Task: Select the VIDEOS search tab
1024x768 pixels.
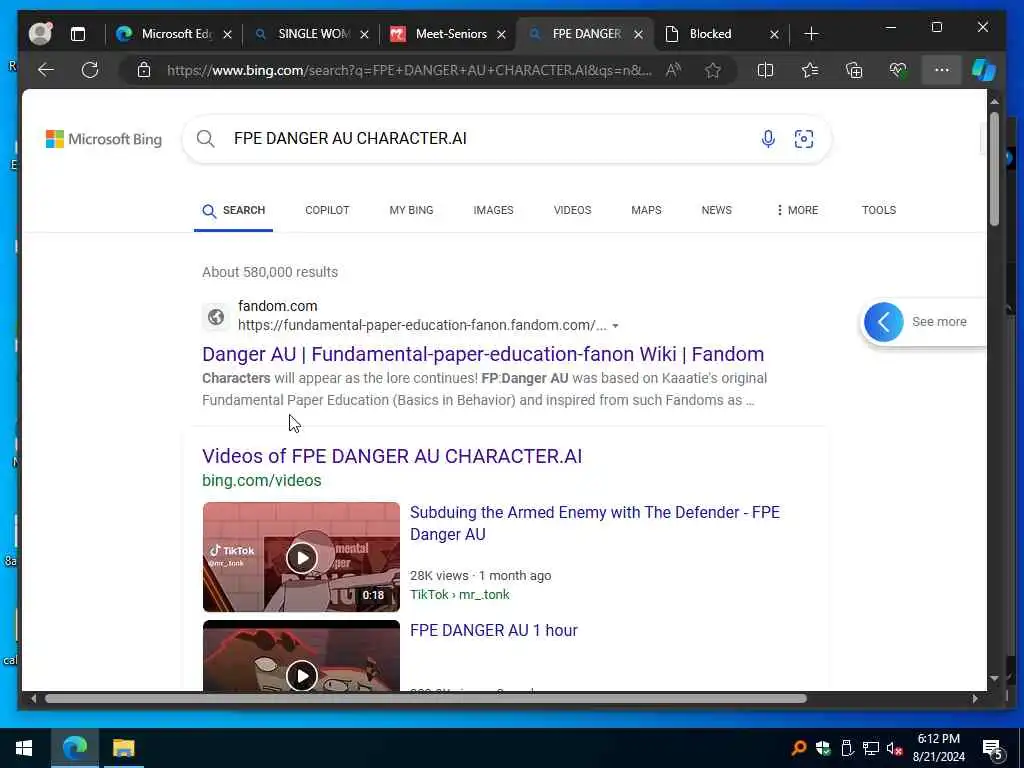Action: click(x=572, y=210)
